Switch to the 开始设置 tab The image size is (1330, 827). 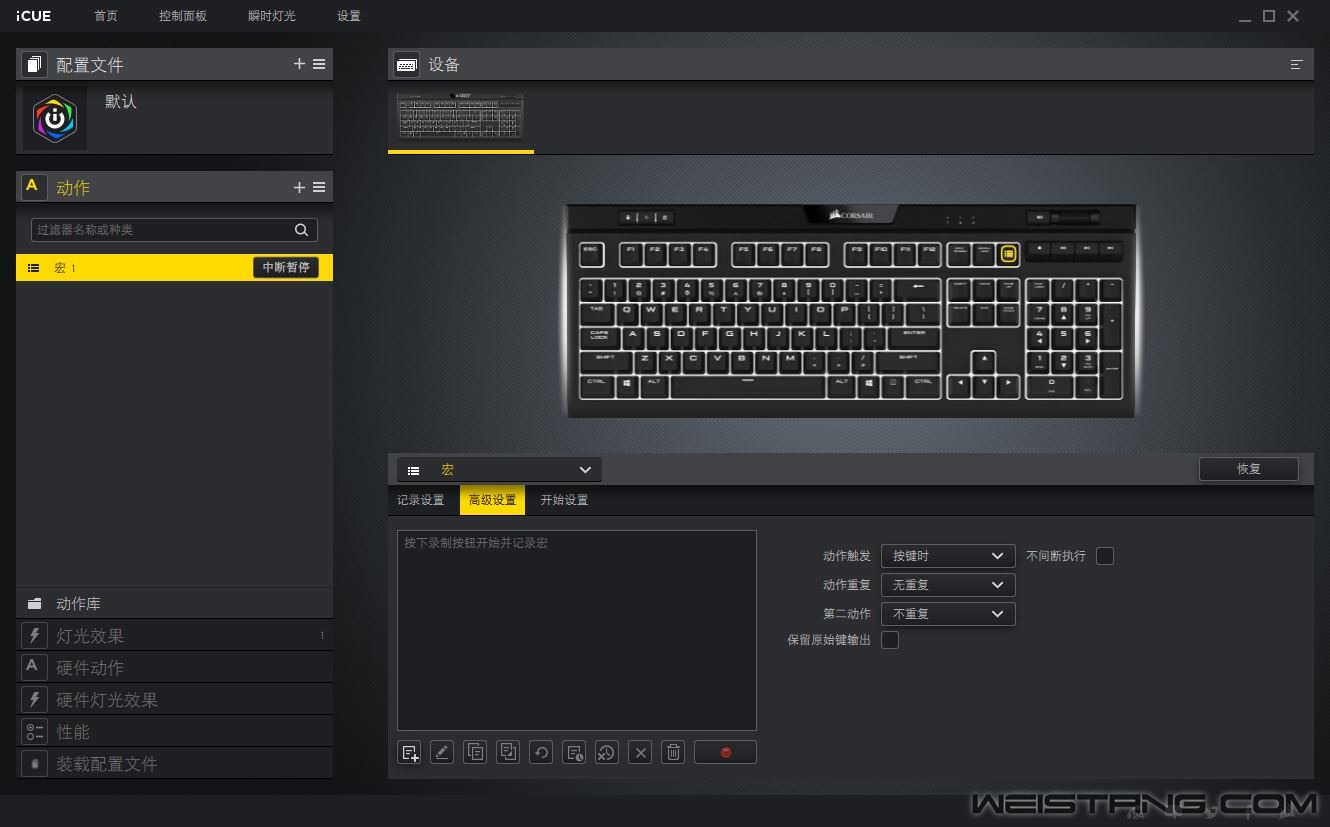[x=564, y=500]
